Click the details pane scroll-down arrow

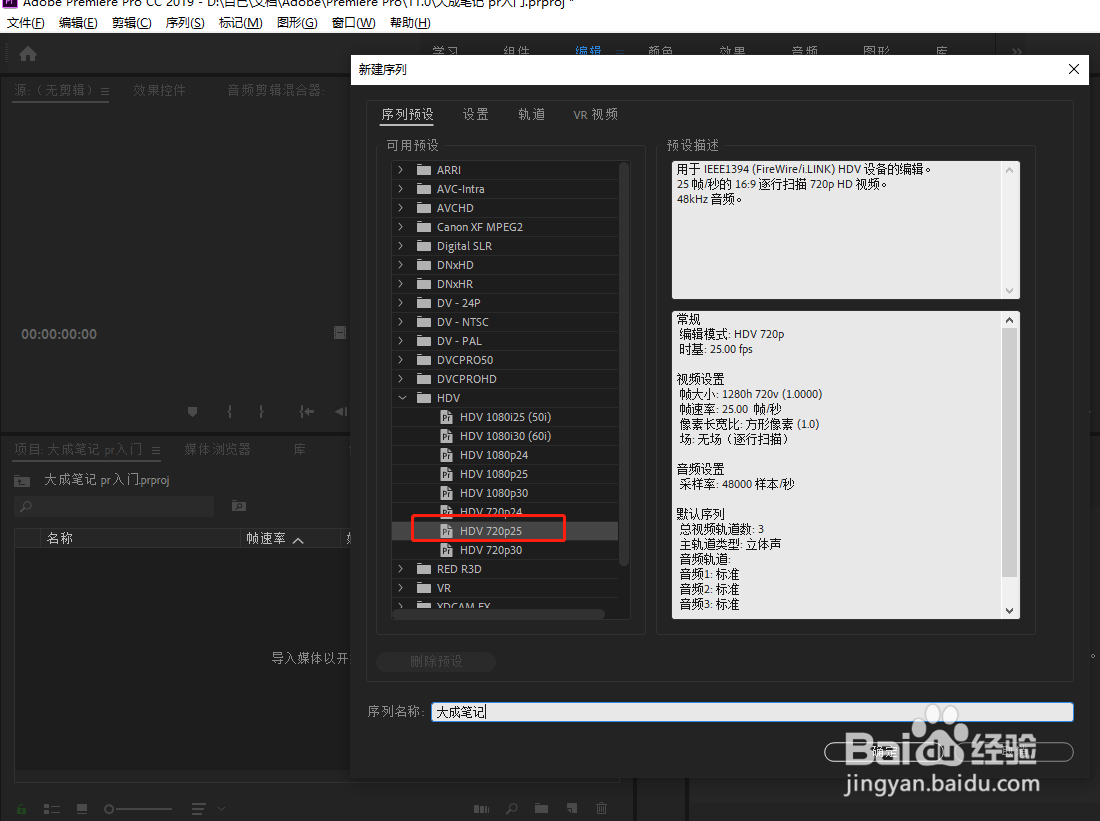click(x=1010, y=610)
